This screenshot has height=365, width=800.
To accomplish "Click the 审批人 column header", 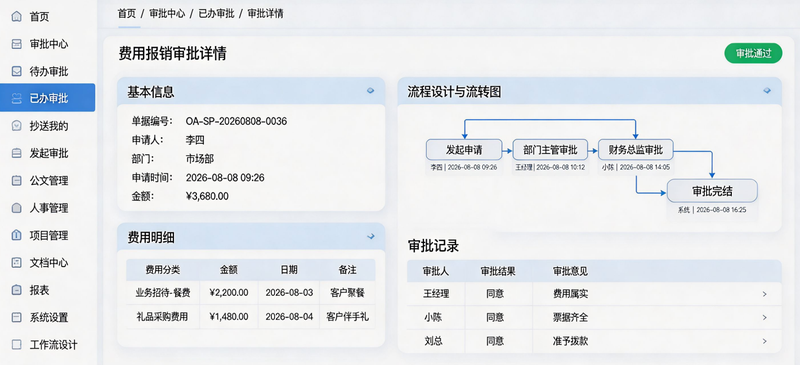I will point(436,271).
